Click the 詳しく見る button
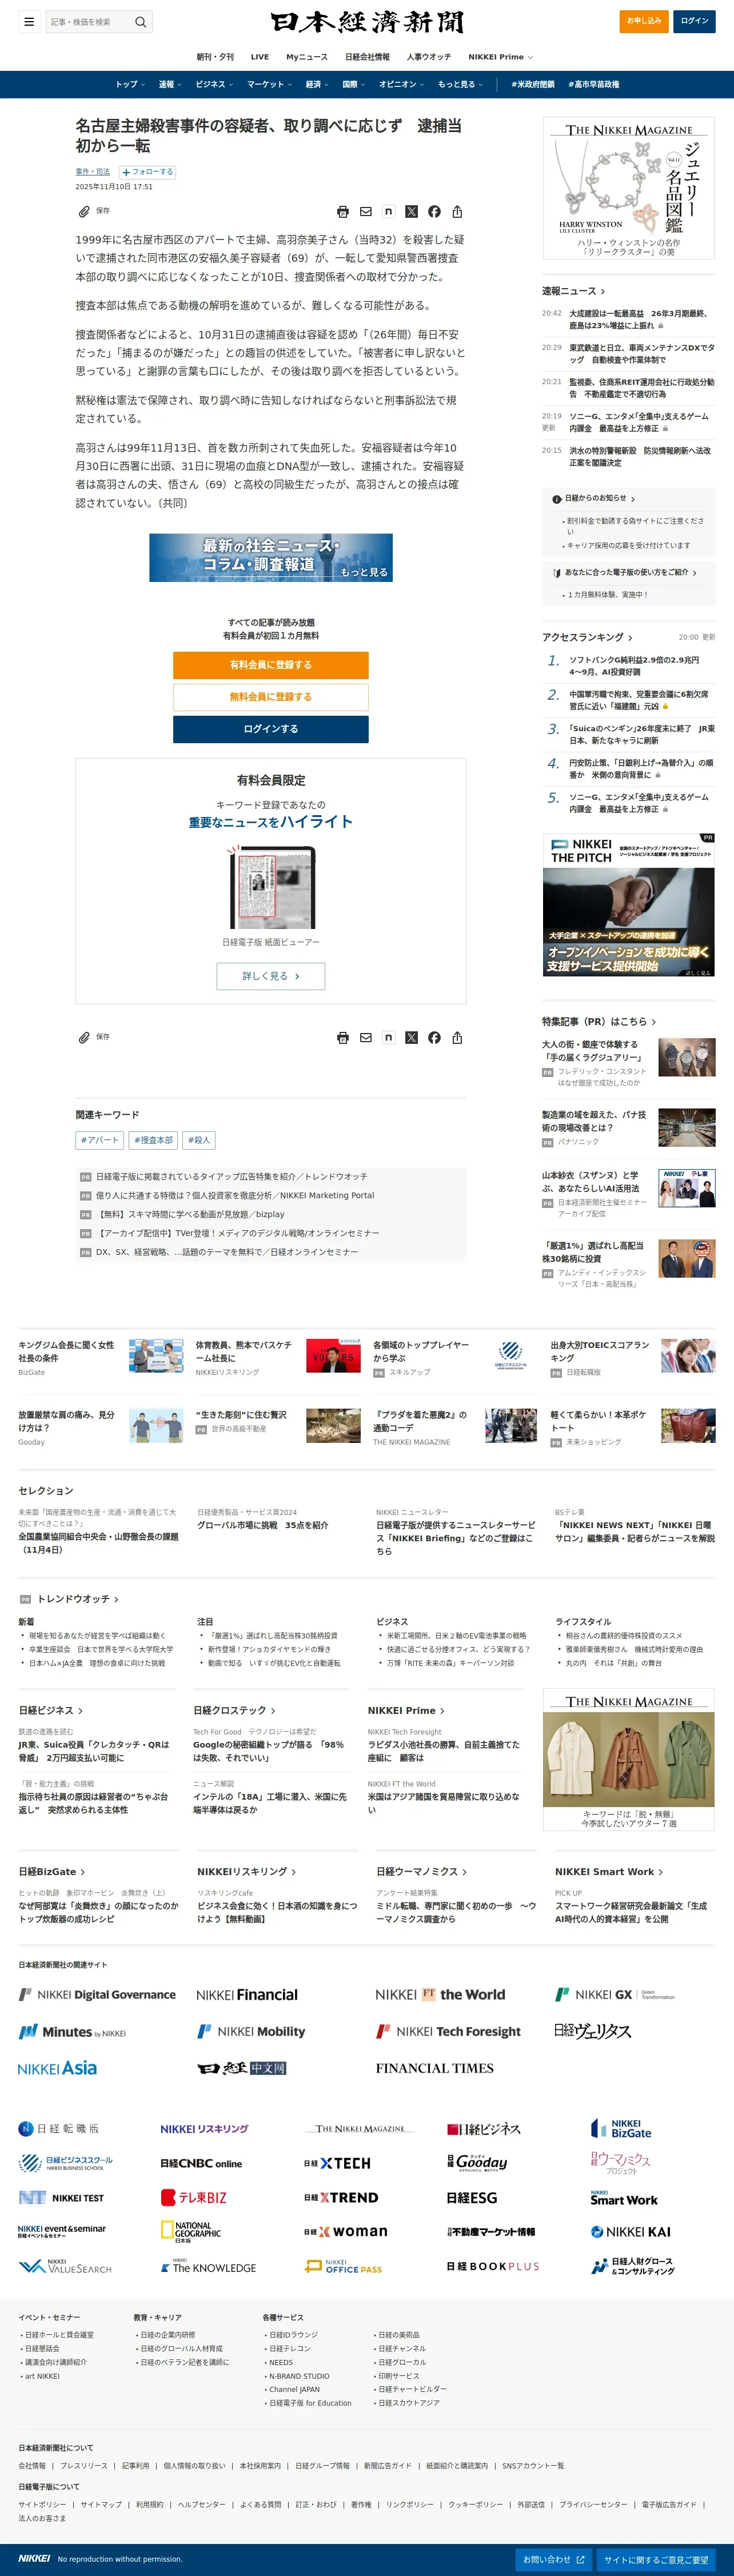This screenshot has height=2576, width=734. tap(271, 976)
